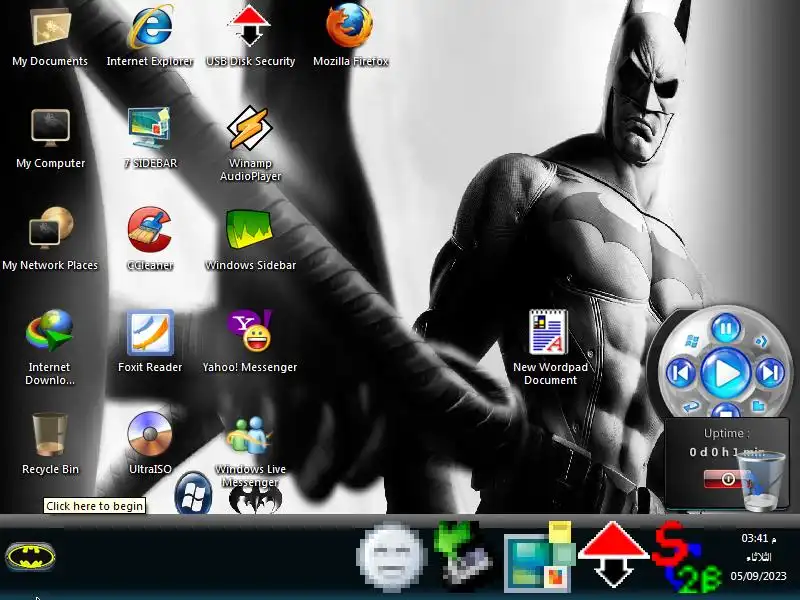Open the Batman logo Start button
Image resolution: width=800 pixels, height=600 pixels.
click(31, 556)
